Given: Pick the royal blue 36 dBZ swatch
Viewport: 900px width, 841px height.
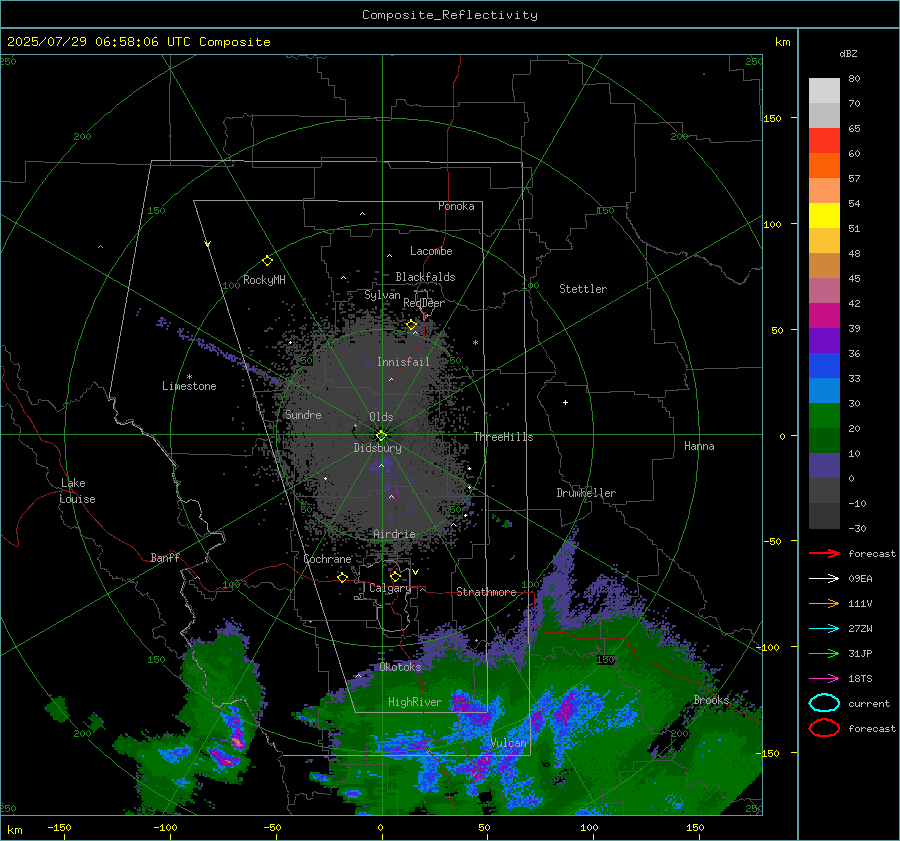Looking at the screenshot, I should [824, 365].
